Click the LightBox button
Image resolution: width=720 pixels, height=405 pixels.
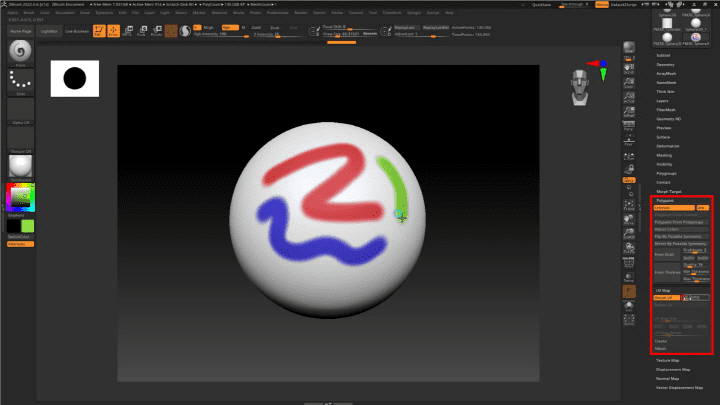coord(49,31)
